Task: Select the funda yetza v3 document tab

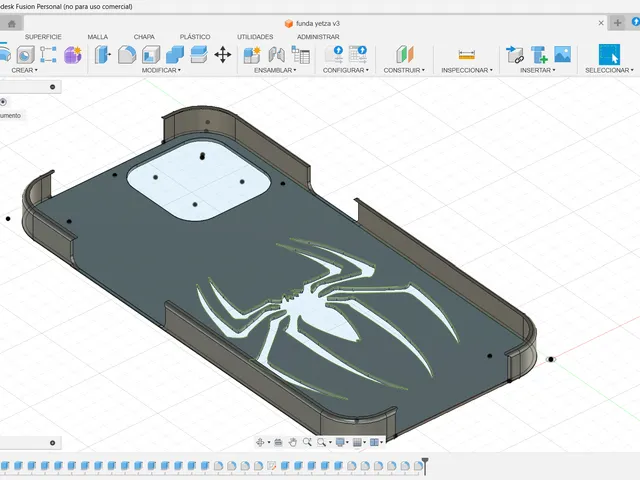Action: coord(312,24)
